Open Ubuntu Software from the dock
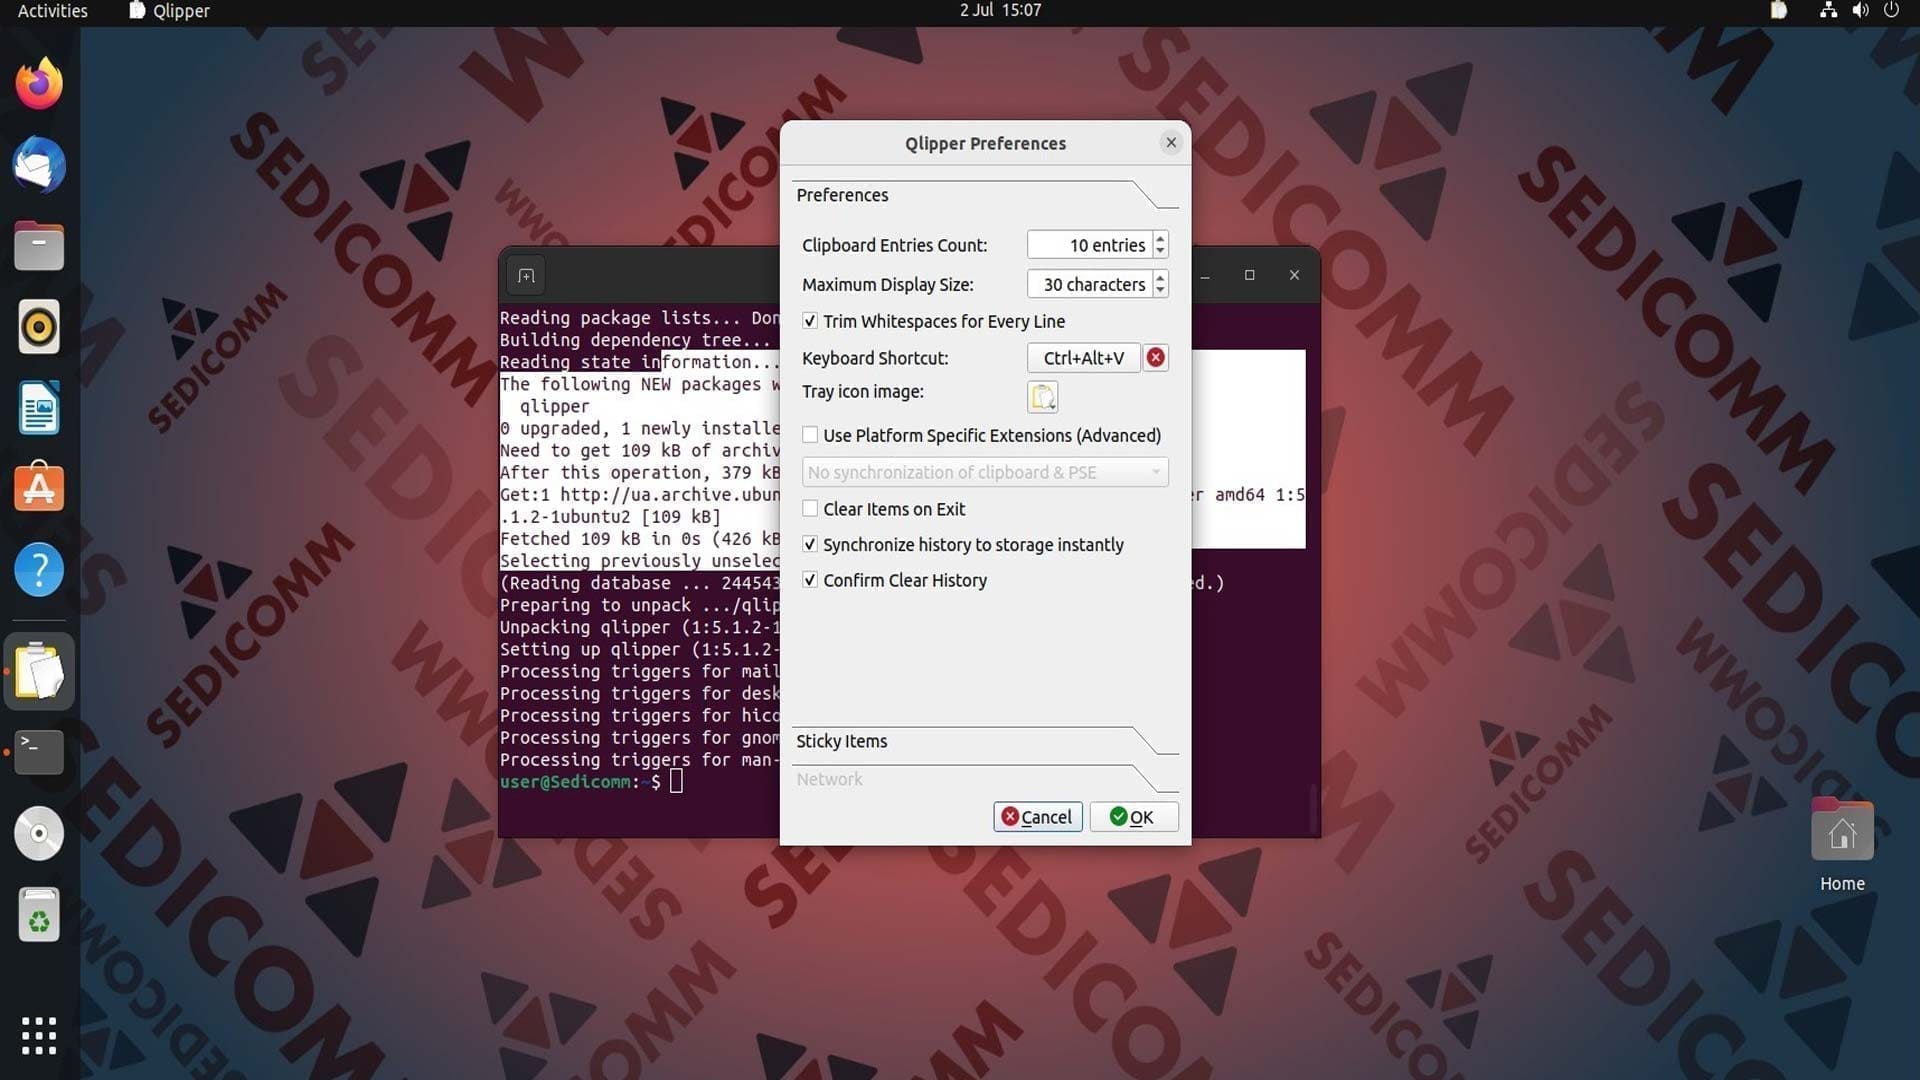Screen dimensions: 1920x1080 [39, 489]
